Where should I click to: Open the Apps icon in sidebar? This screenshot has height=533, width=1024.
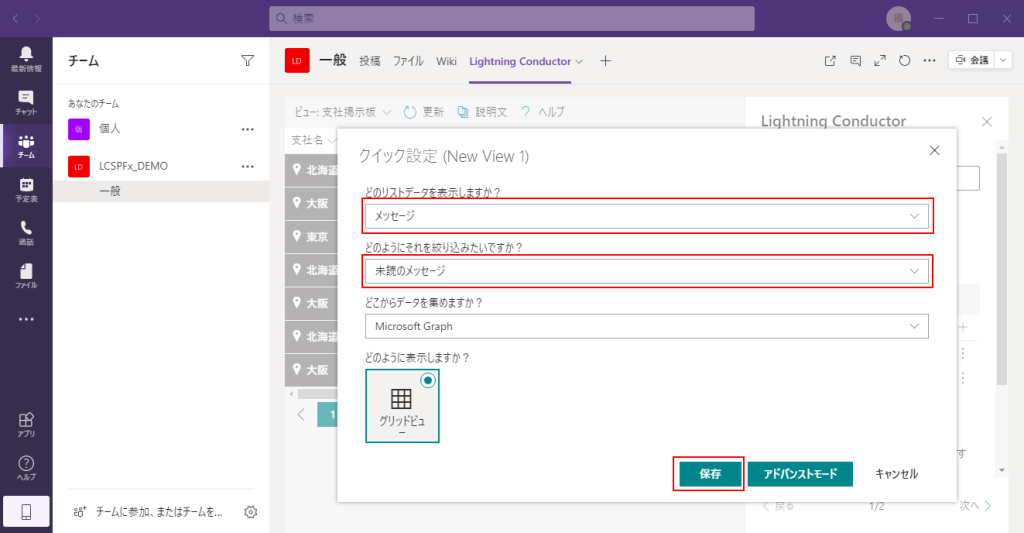pyautogui.click(x=26, y=424)
